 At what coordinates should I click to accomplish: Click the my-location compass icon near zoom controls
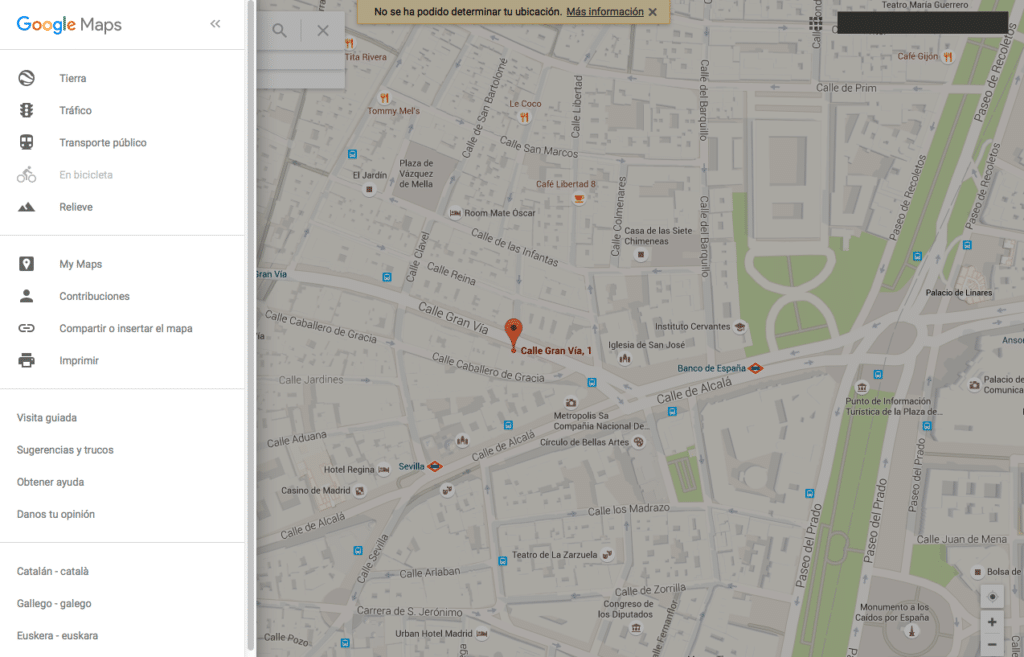coord(991,596)
